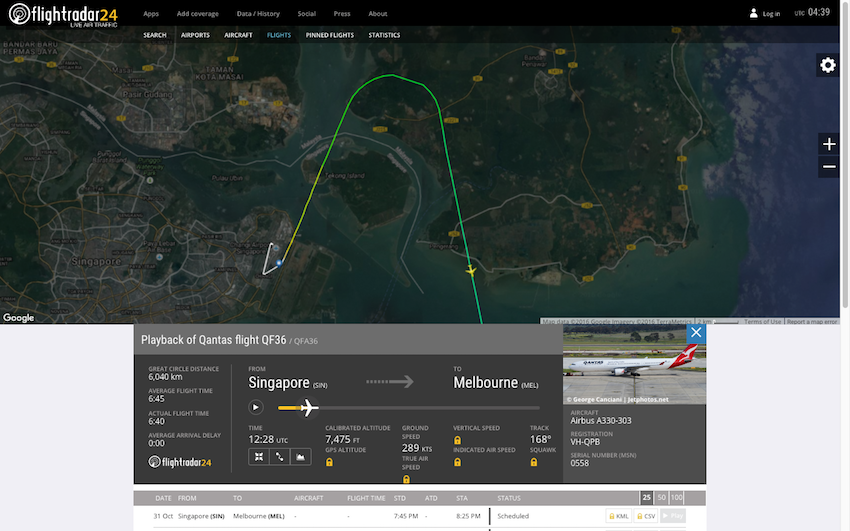The height and width of the screenshot is (531, 850).
Task: Click Play for the 31 Oct flight
Action: coord(673,516)
